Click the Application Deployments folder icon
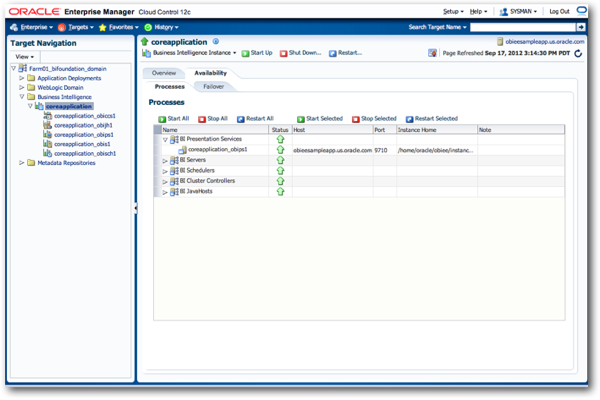 tap(31, 78)
